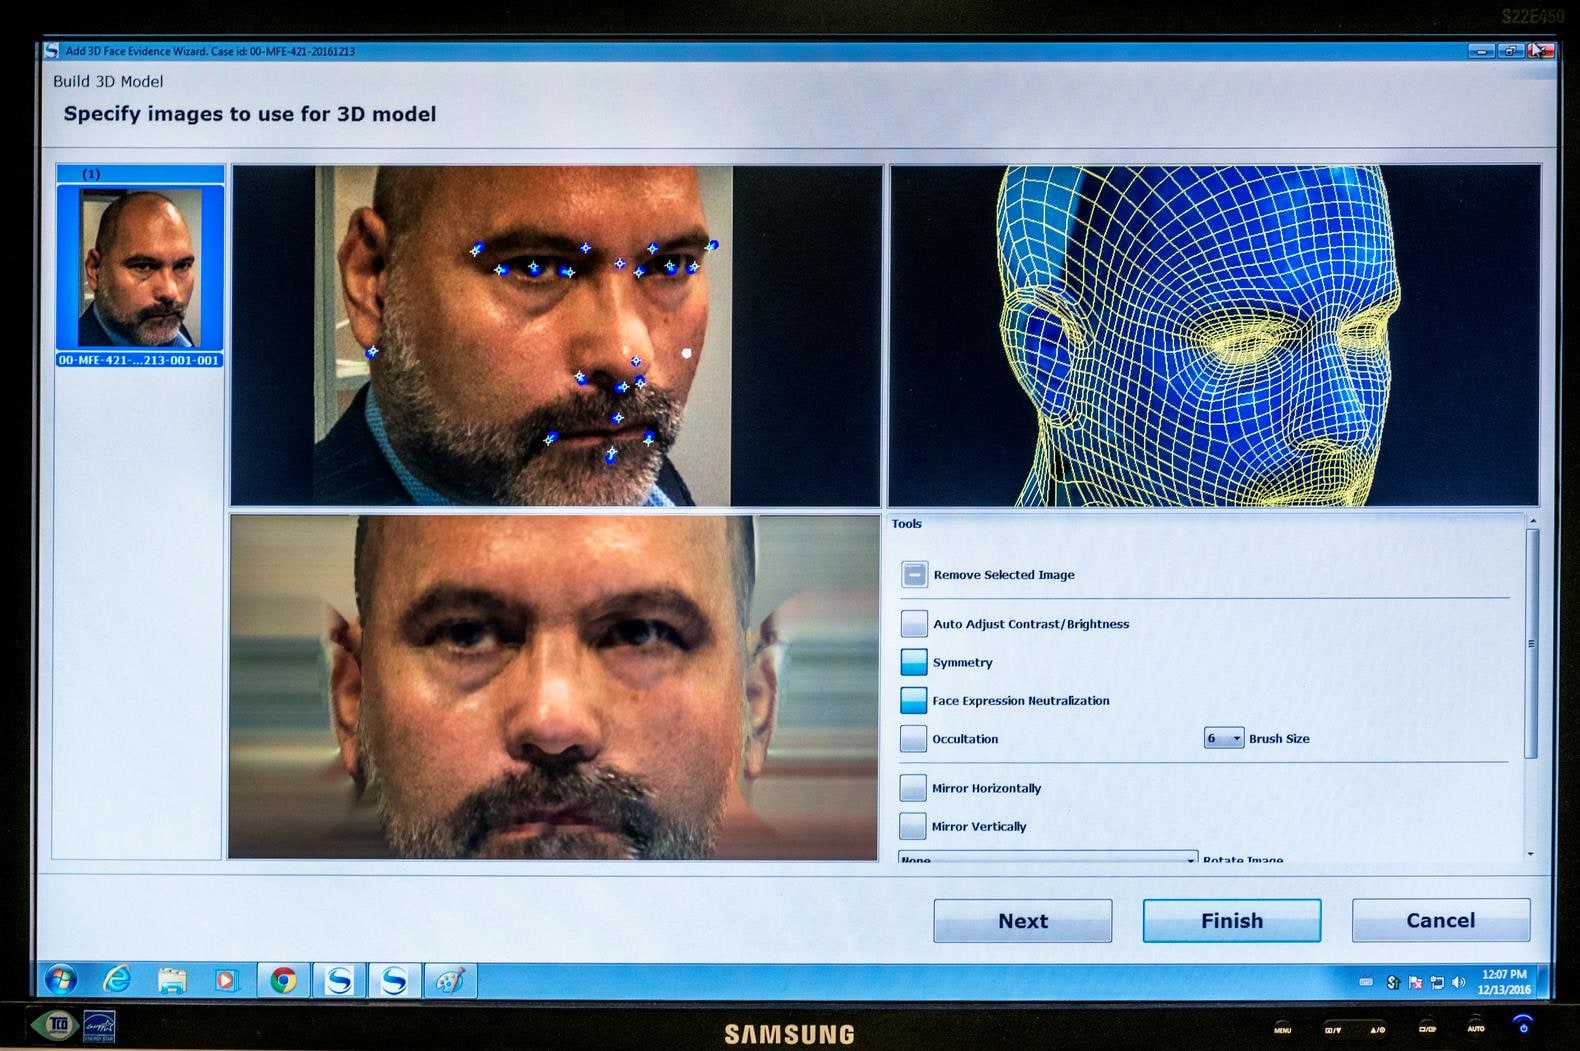Open Windows Media Player from the taskbar

tap(227, 981)
